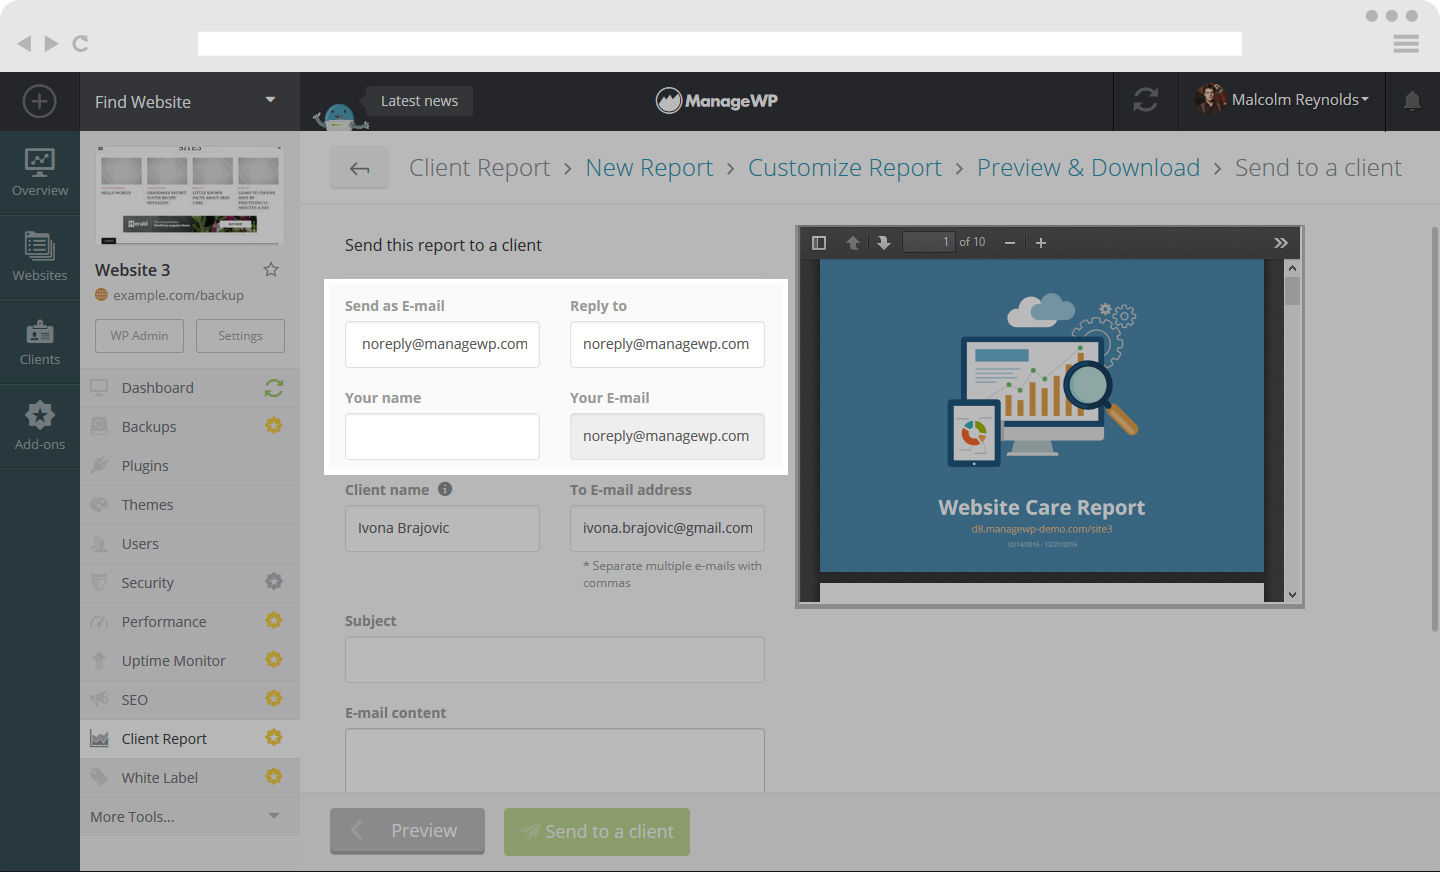Go to Preview & Download breadcrumb
The height and width of the screenshot is (872, 1440).
[1088, 168]
